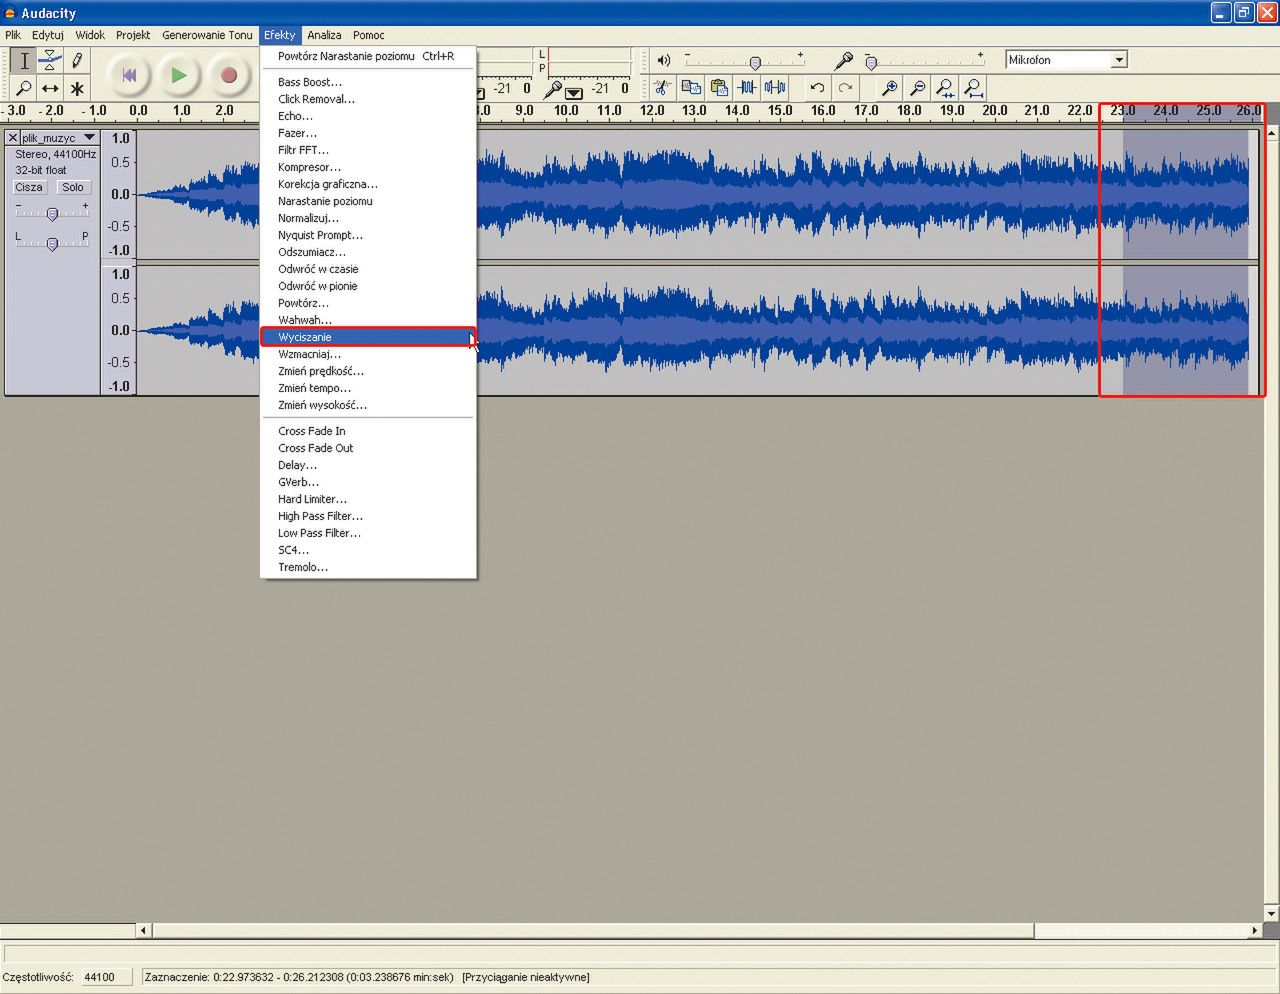
Task: Click the Skip to Start button
Action: click(x=128, y=75)
